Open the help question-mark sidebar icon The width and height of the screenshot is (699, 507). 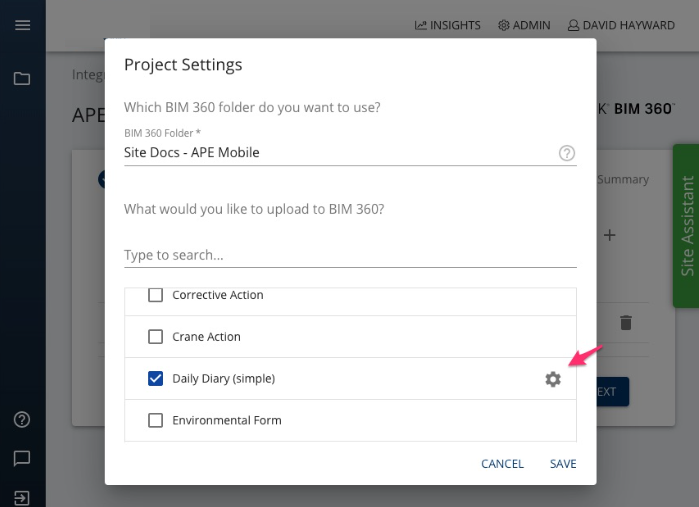(x=22, y=419)
